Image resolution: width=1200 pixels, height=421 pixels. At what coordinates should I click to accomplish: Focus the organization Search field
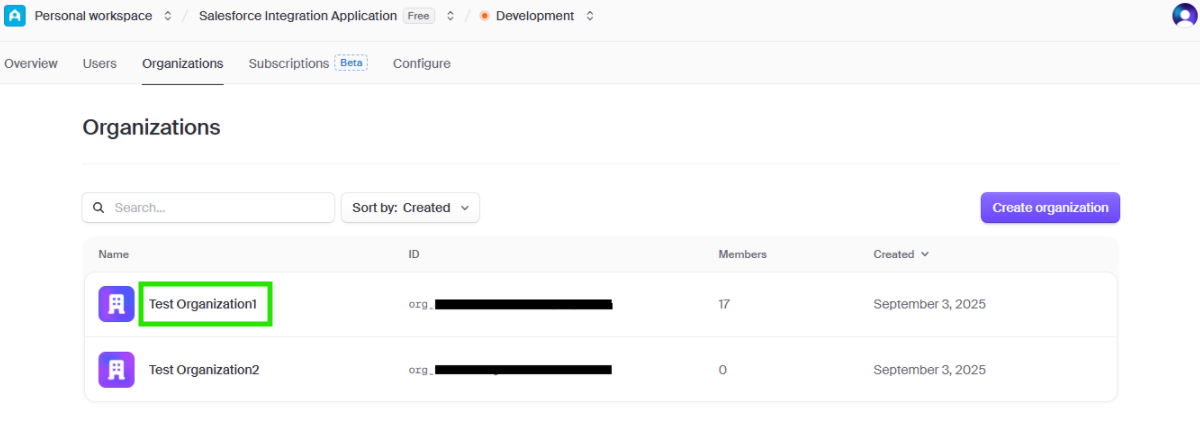coord(220,208)
